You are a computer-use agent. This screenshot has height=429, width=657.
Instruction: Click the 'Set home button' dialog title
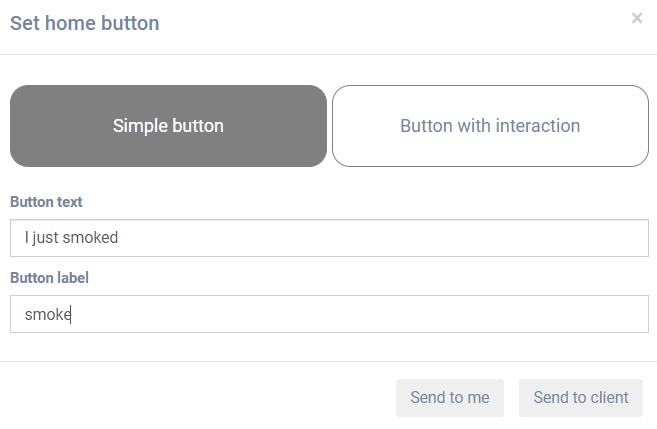coord(84,23)
